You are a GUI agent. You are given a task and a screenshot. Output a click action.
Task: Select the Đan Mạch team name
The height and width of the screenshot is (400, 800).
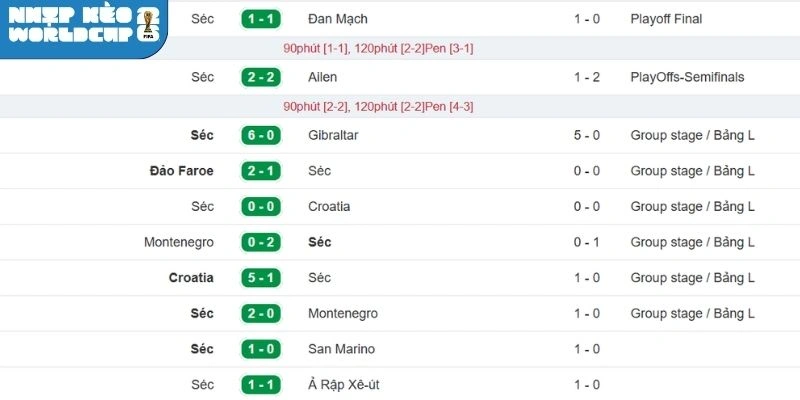coord(340,19)
